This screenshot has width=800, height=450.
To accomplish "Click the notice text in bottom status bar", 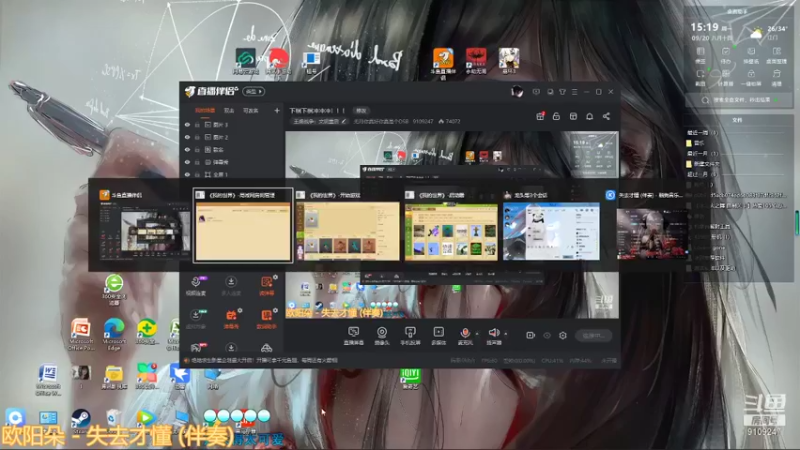I will pyautogui.click(x=264, y=360).
